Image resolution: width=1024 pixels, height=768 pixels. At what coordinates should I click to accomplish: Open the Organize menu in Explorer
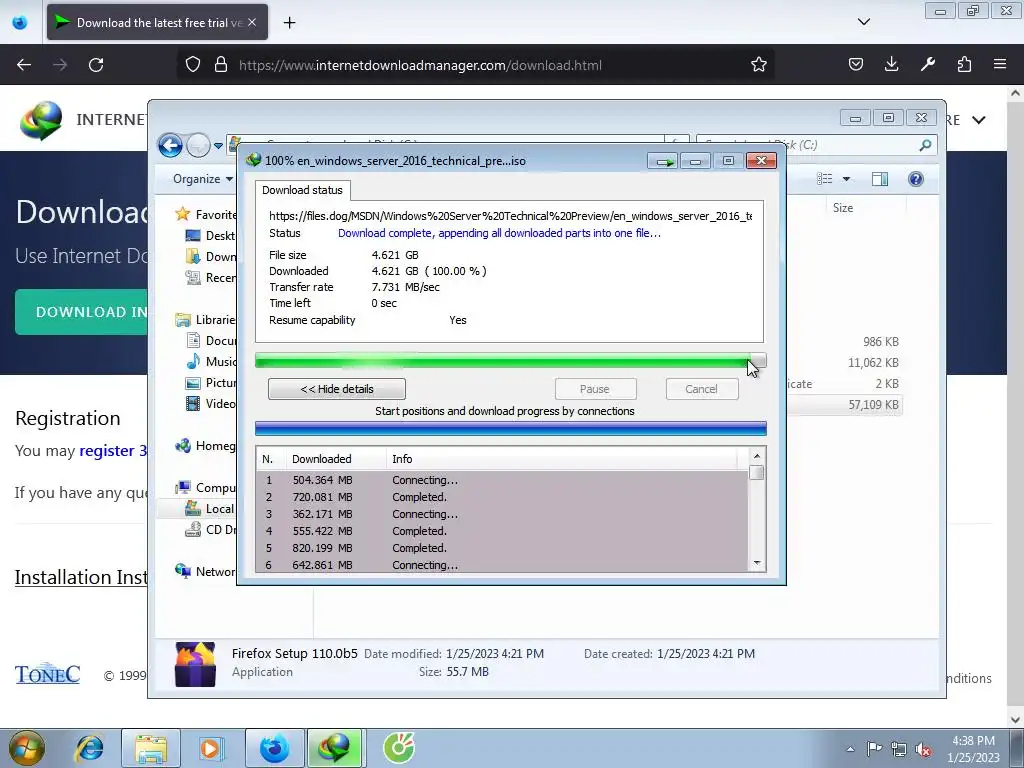click(202, 179)
